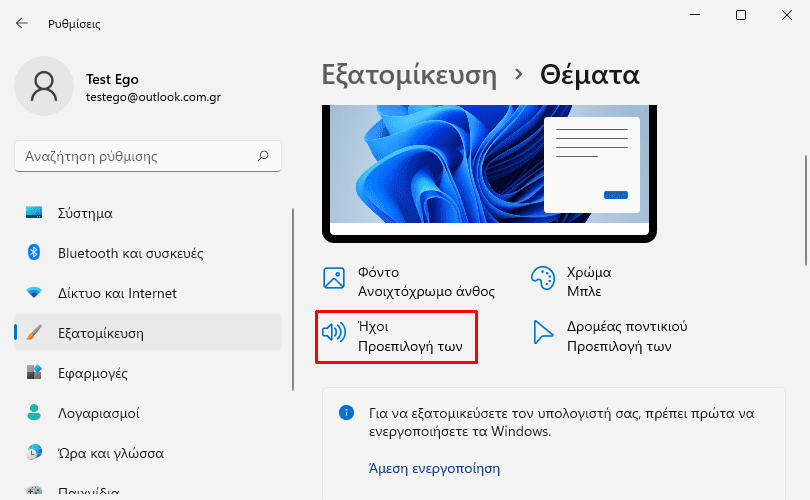Click the Ώρα και γλώσσα globe icon

tap(34, 452)
